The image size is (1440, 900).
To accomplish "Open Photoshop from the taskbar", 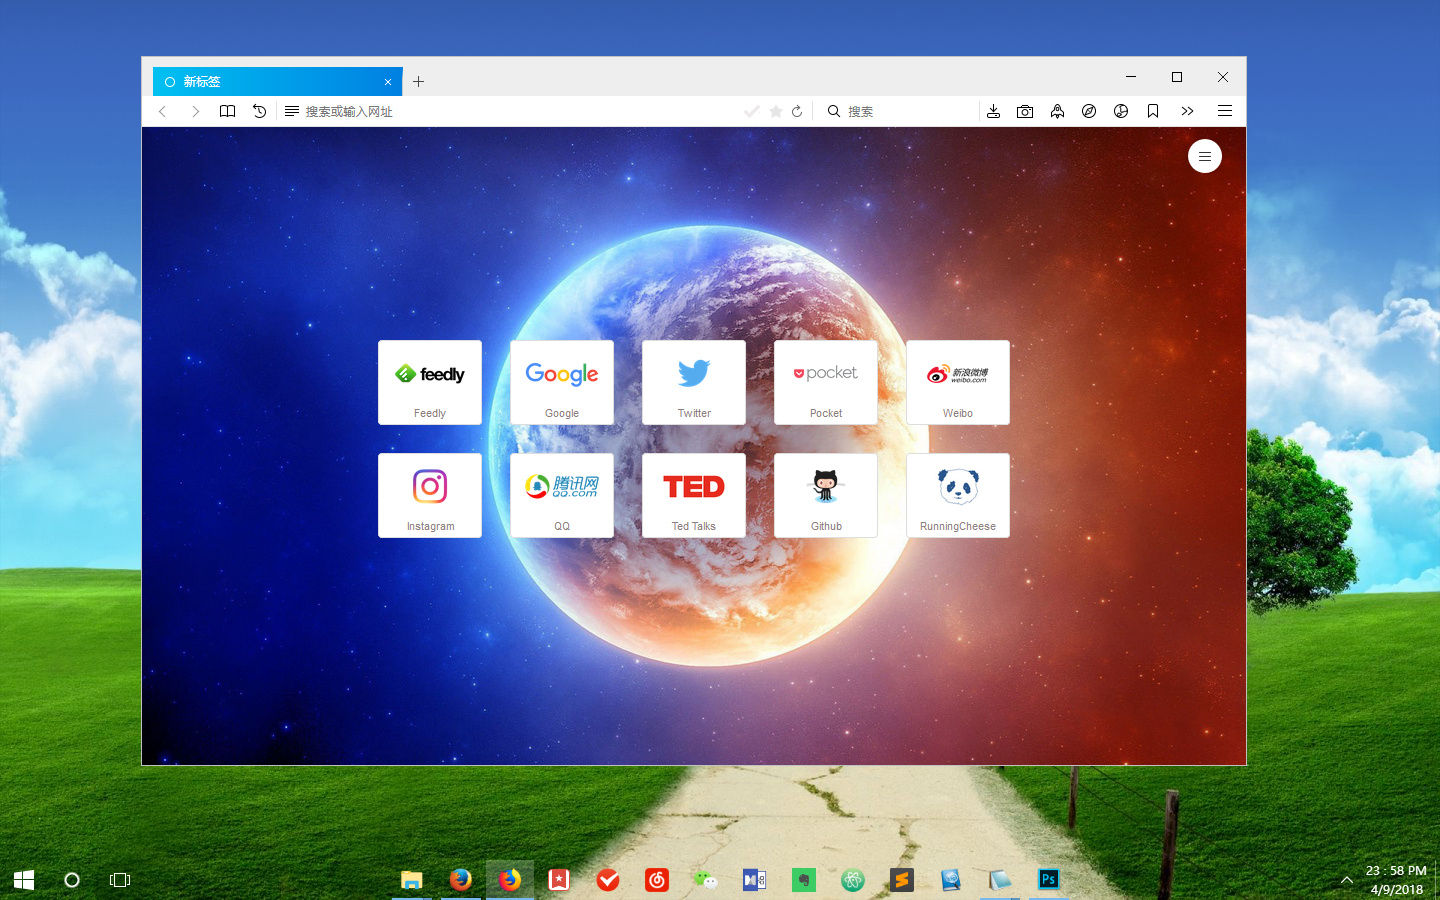I will (x=1049, y=880).
